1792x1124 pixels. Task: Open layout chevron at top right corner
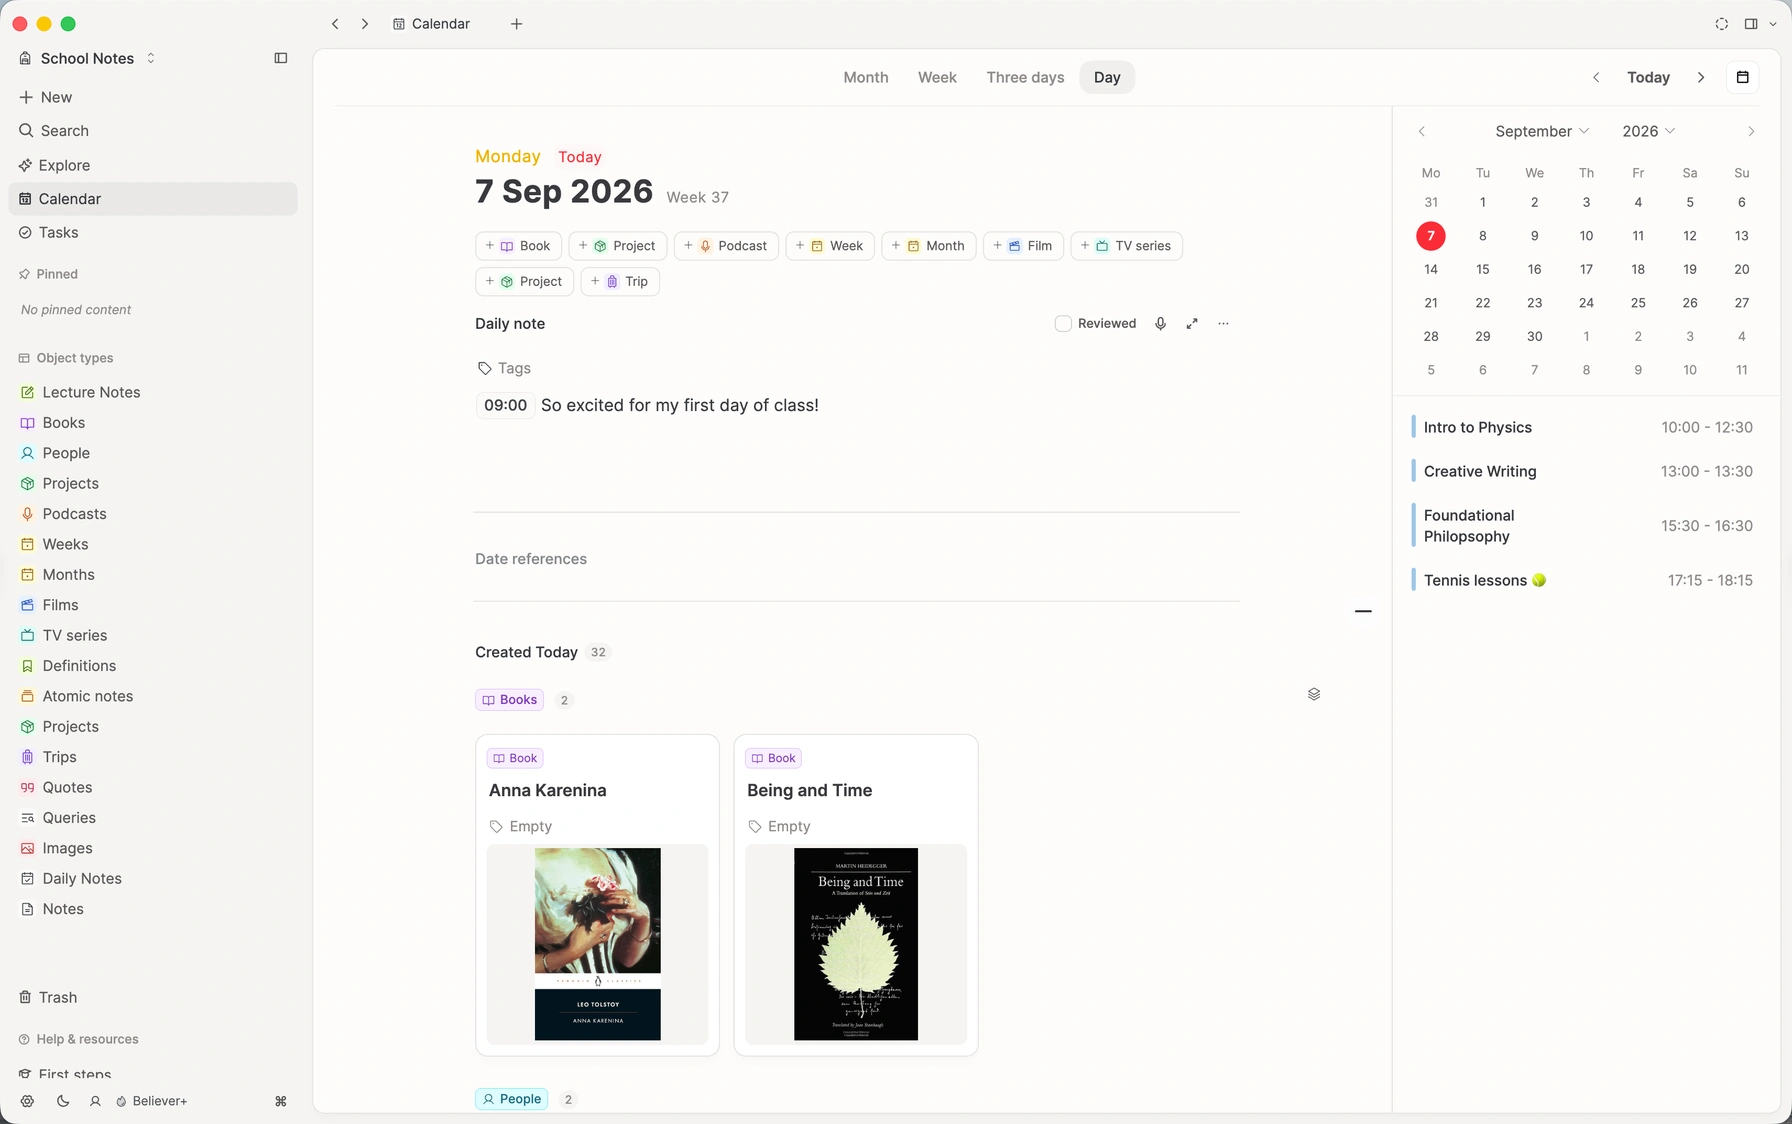pos(1773,24)
